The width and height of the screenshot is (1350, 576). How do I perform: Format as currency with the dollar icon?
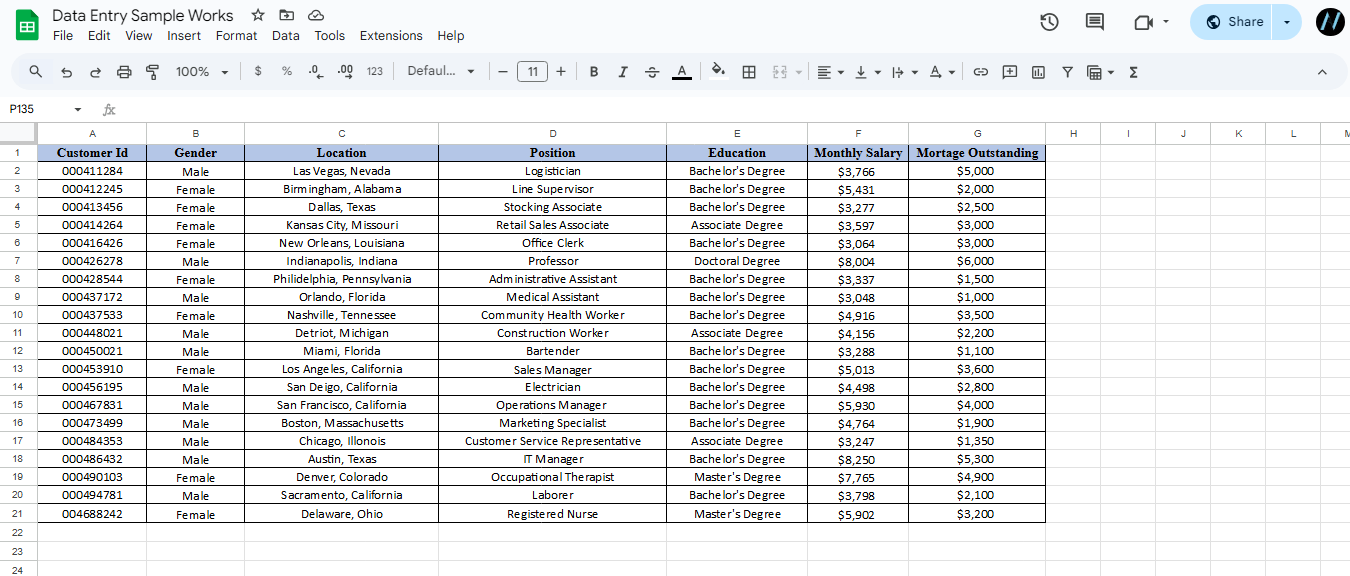point(258,72)
